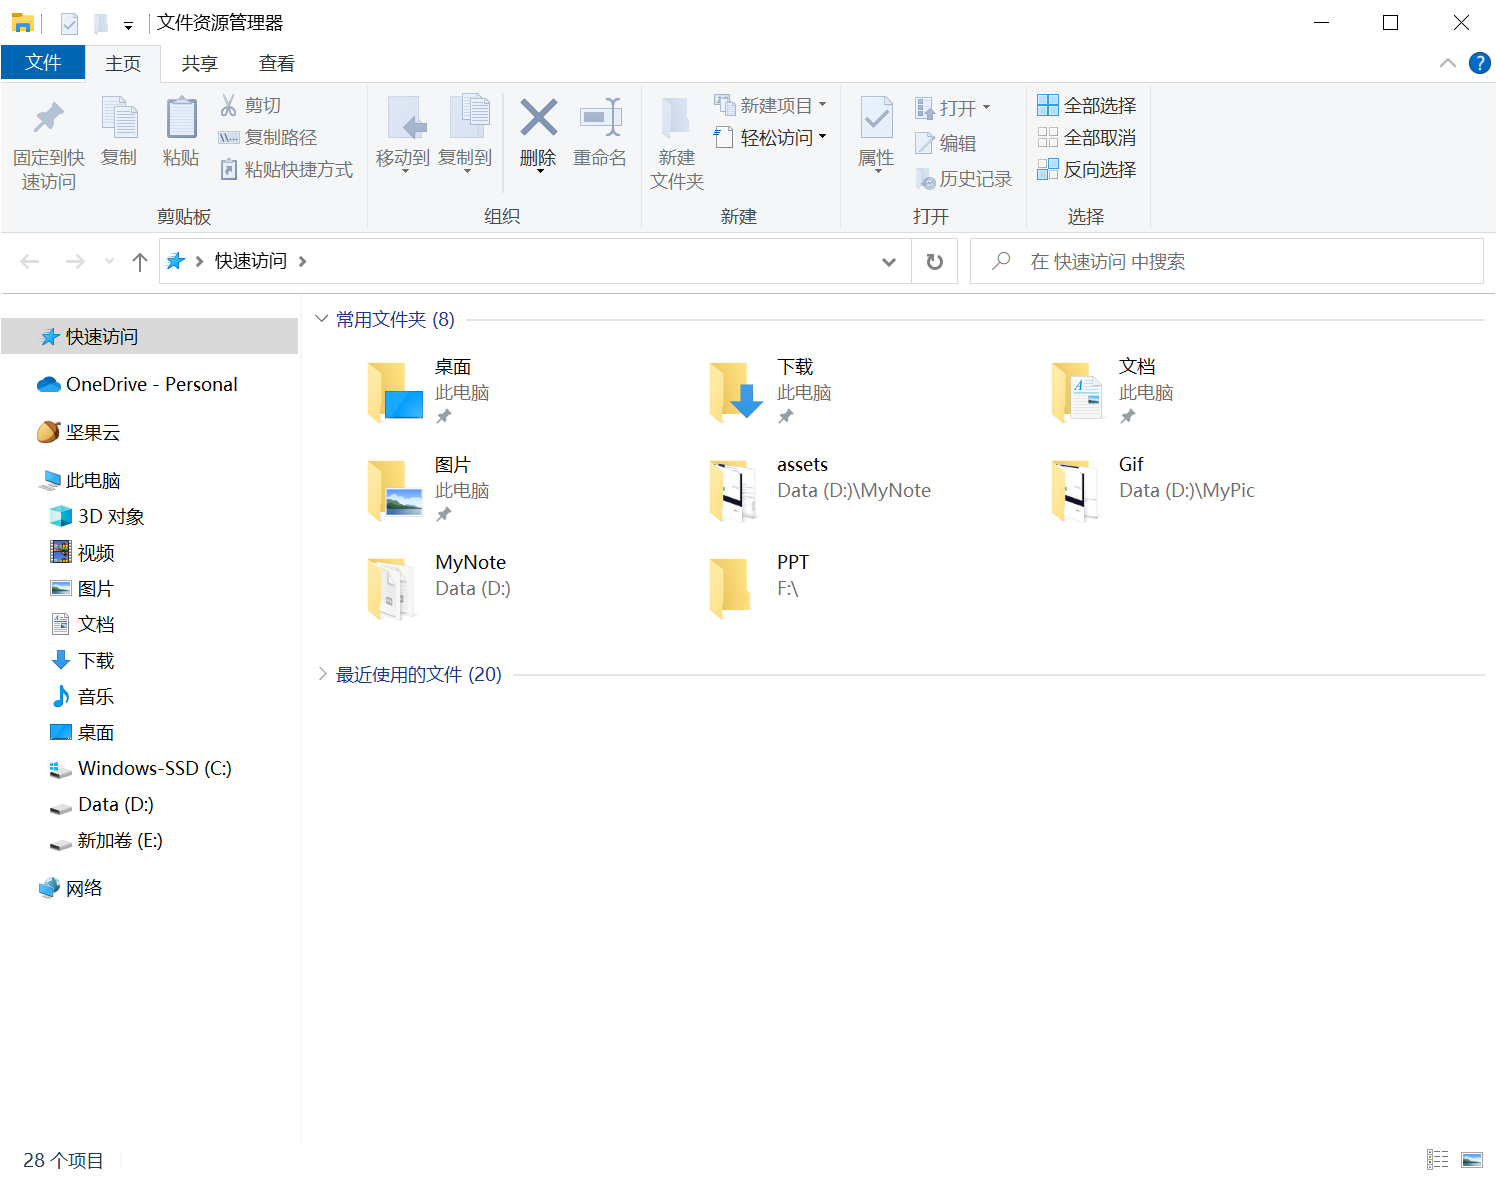This screenshot has height=1179, width=1497.
Task: Click Select all (全部选择)
Action: click(x=1087, y=105)
